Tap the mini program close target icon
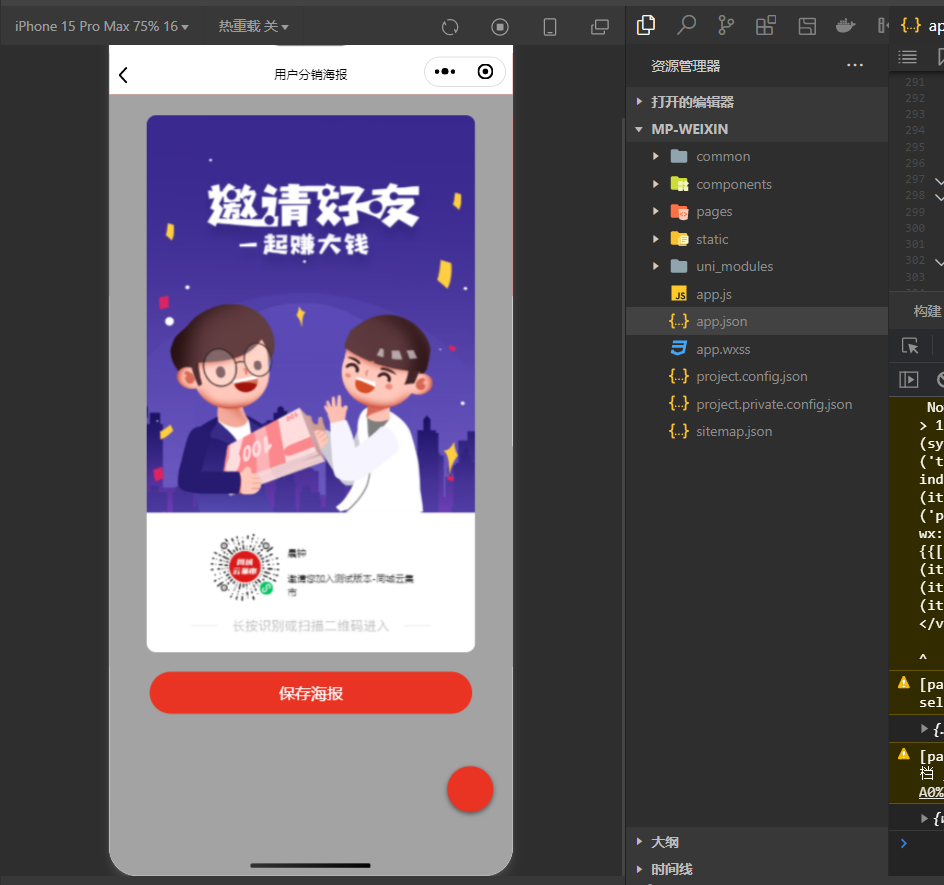This screenshot has height=885, width=944. (485, 72)
